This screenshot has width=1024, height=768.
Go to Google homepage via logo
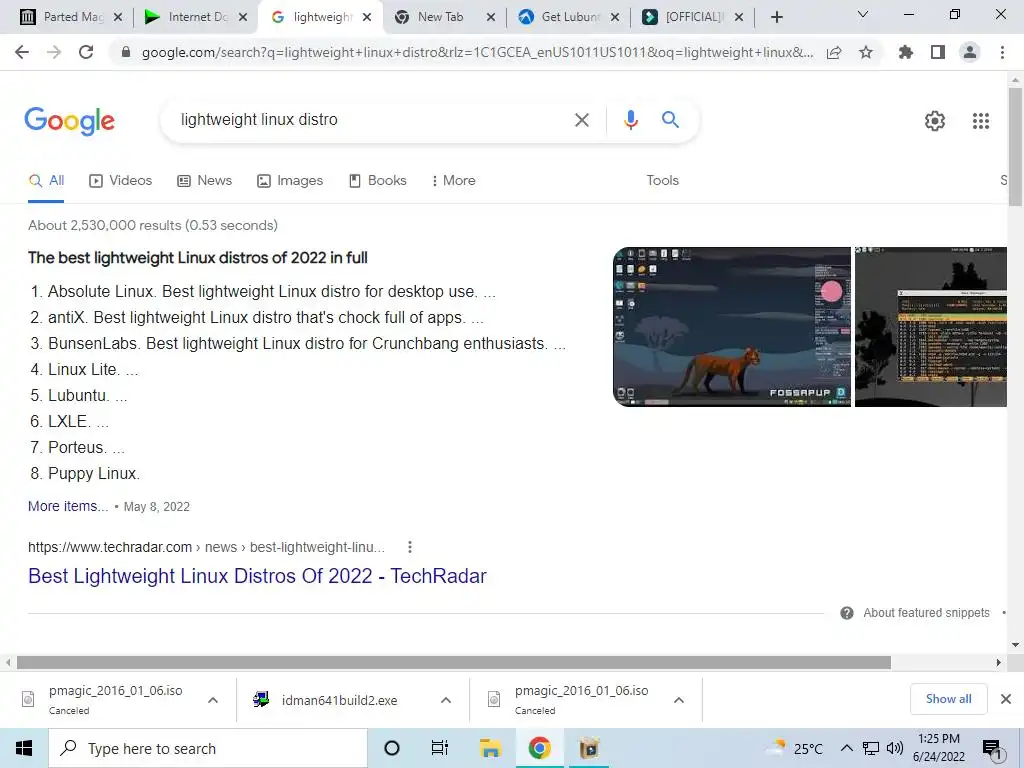[69, 121]
